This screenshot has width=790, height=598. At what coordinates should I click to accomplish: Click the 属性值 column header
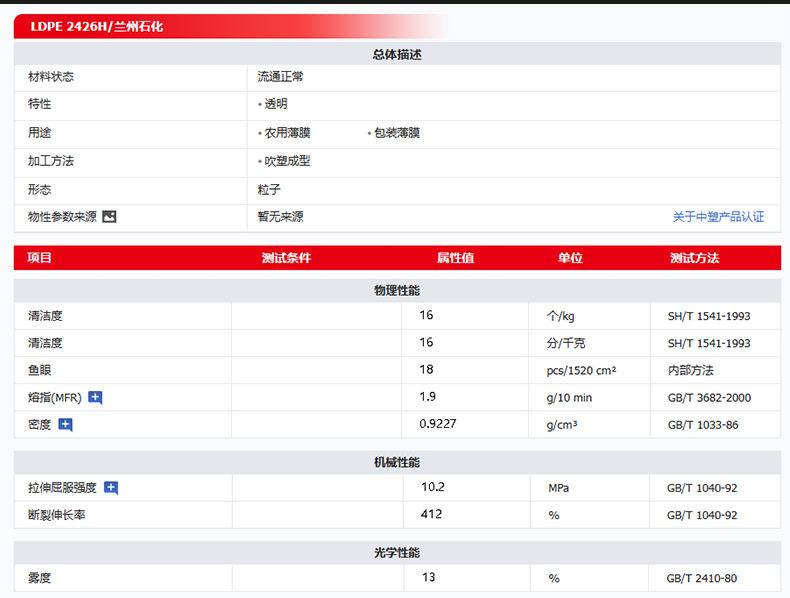pyautogui.click(x=455, y=258)
